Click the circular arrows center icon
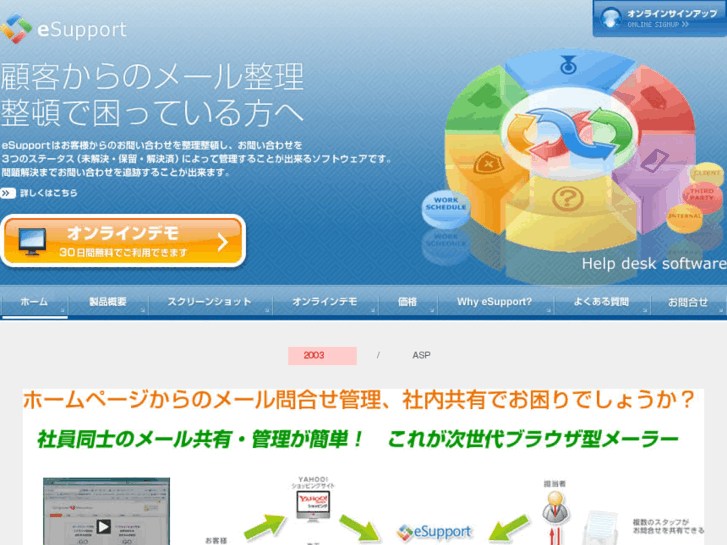Screen dimensions: 727x545 coord(570,134)
